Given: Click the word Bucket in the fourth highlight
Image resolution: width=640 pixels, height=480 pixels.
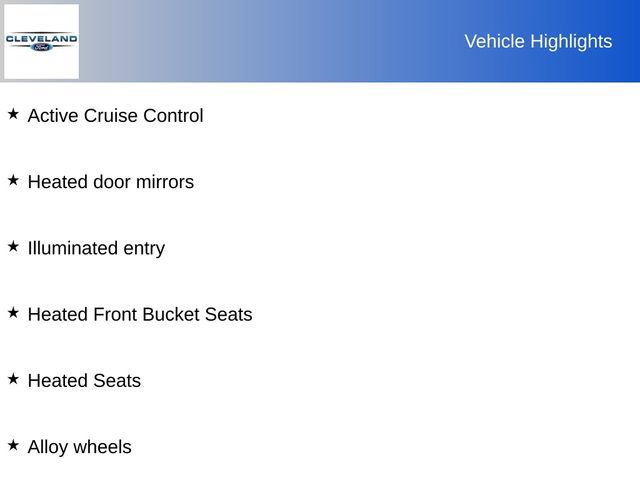Looking at the screenshot, I should pos(171,314).
